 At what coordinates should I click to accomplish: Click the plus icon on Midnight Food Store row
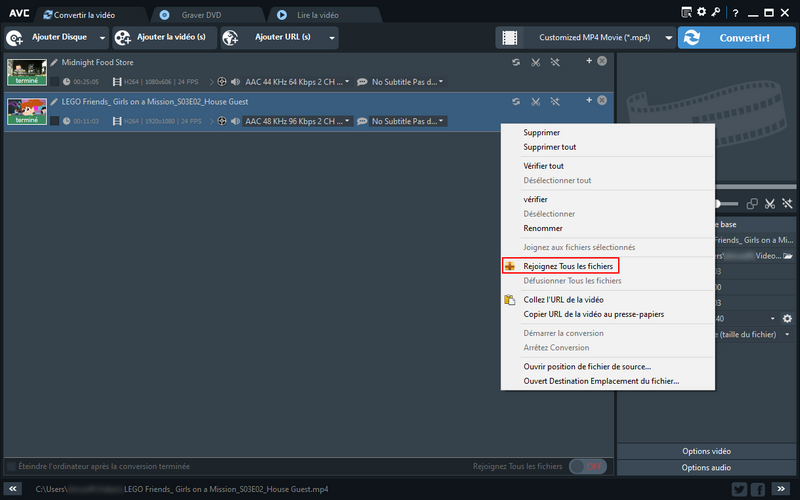coord(589,61)
